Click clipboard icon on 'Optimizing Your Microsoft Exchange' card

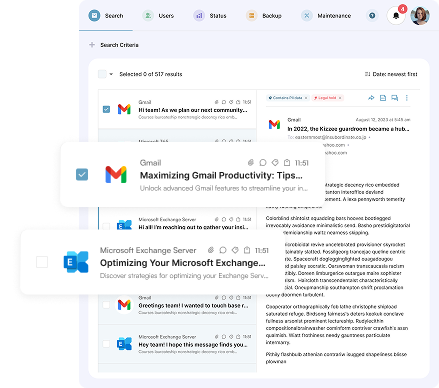tap(247, 250)
